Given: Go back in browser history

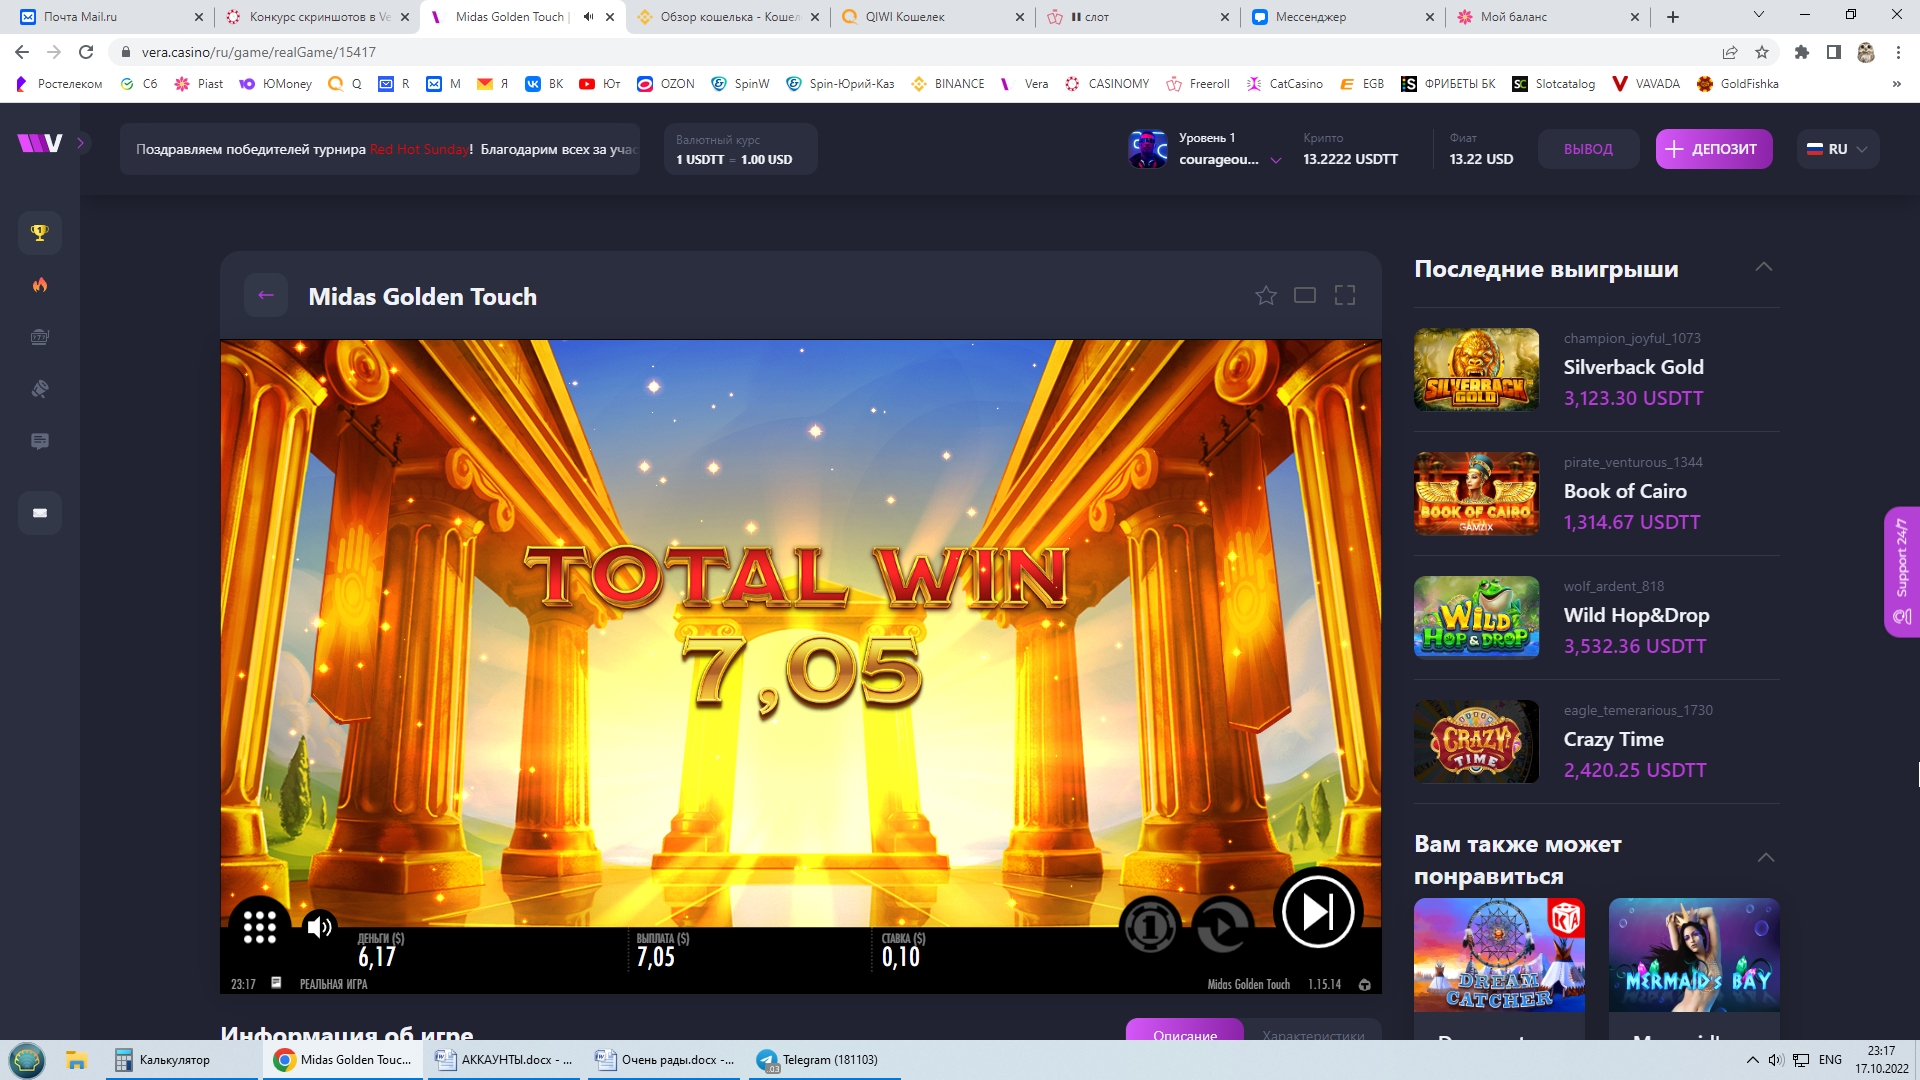Looking at the screenshot, I should coord(22,52).
